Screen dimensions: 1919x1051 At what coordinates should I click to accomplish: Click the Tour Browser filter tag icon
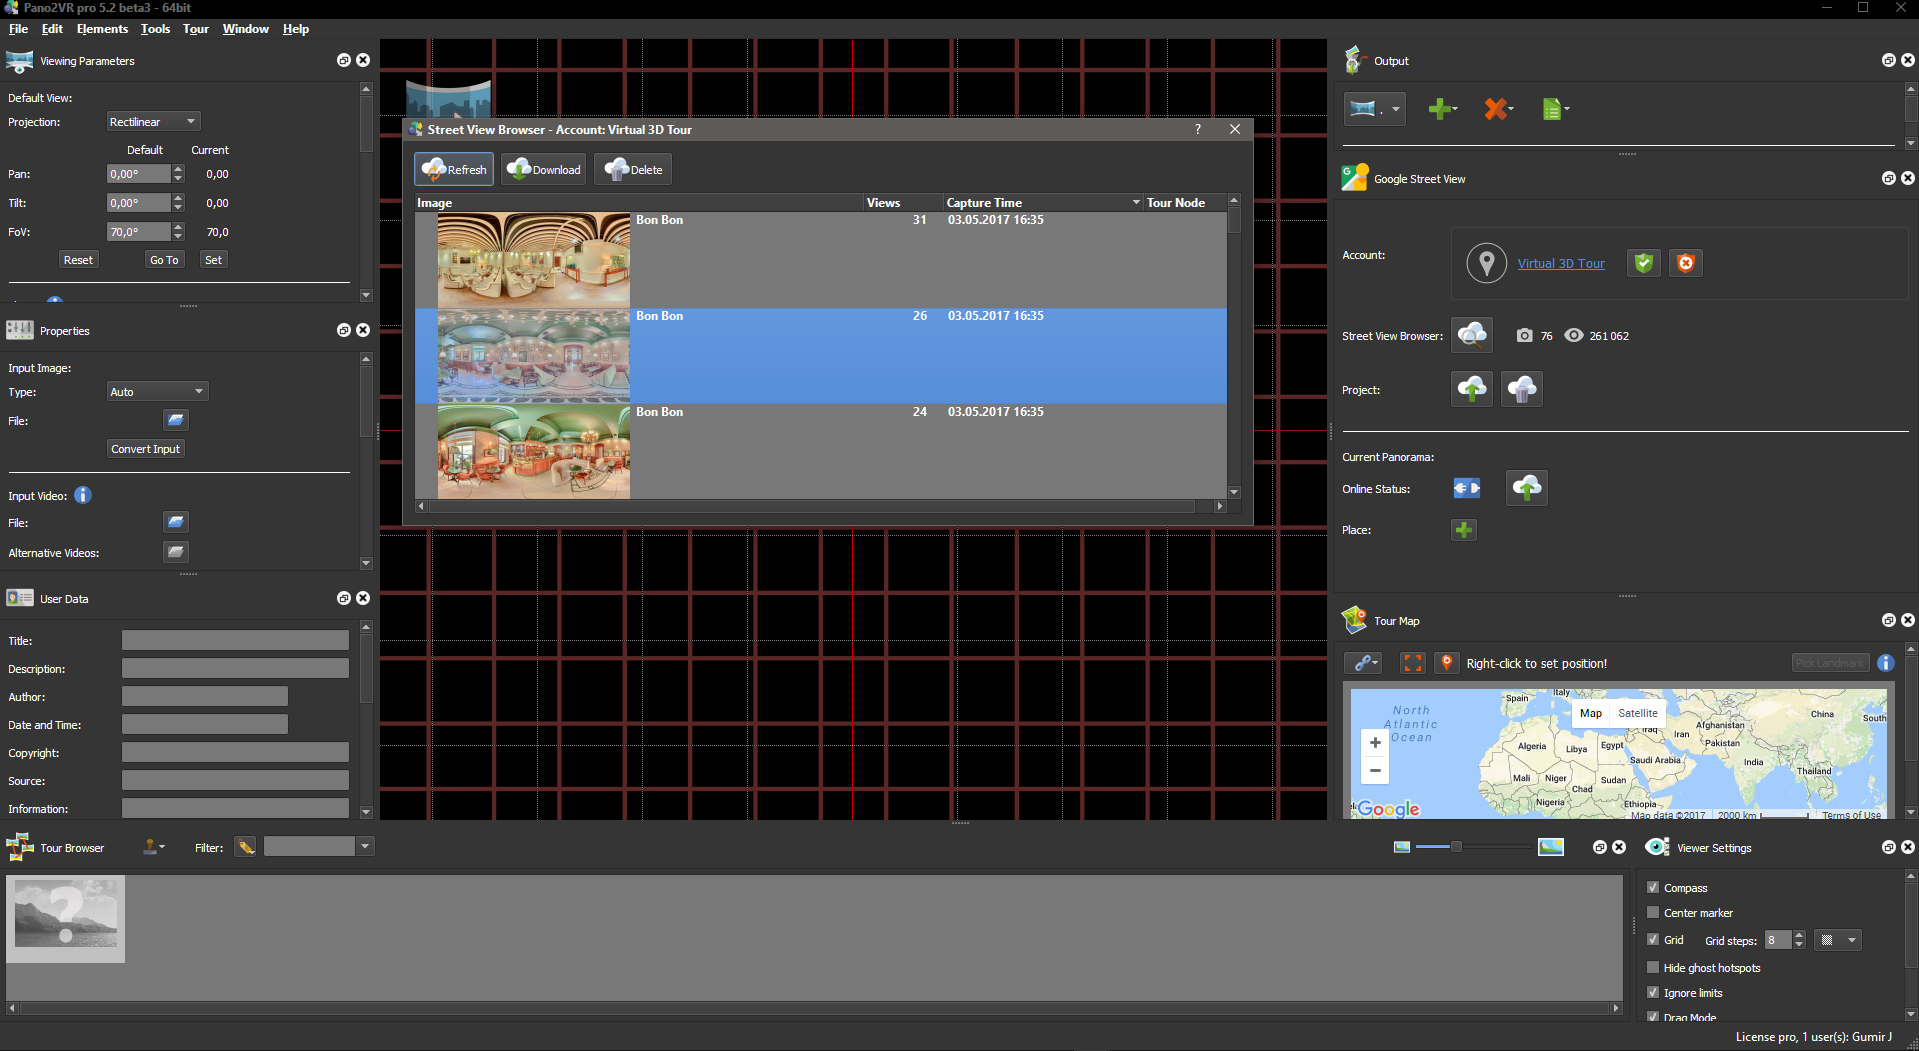[x=246, y=847]
